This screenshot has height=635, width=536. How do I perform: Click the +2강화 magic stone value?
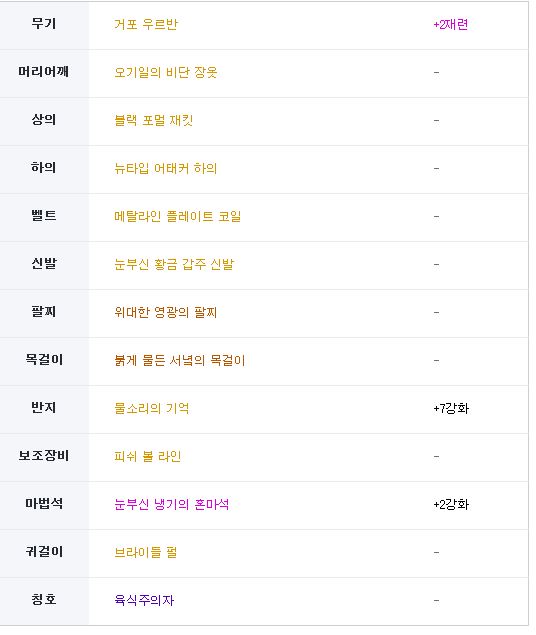451,505
